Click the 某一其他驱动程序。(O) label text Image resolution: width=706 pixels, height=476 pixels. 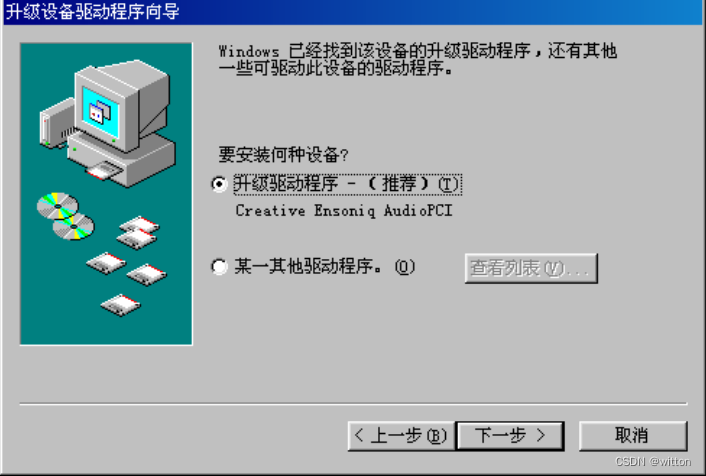coord(324,266)
